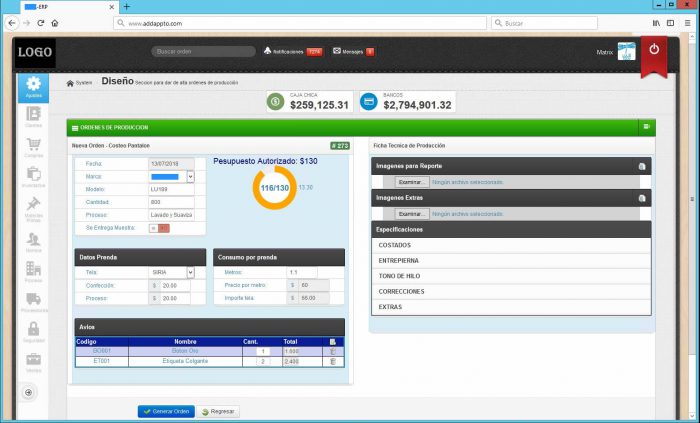Expand the TONO DE HILO section
This screenshot has width=700, height=423.
(510, 276)
